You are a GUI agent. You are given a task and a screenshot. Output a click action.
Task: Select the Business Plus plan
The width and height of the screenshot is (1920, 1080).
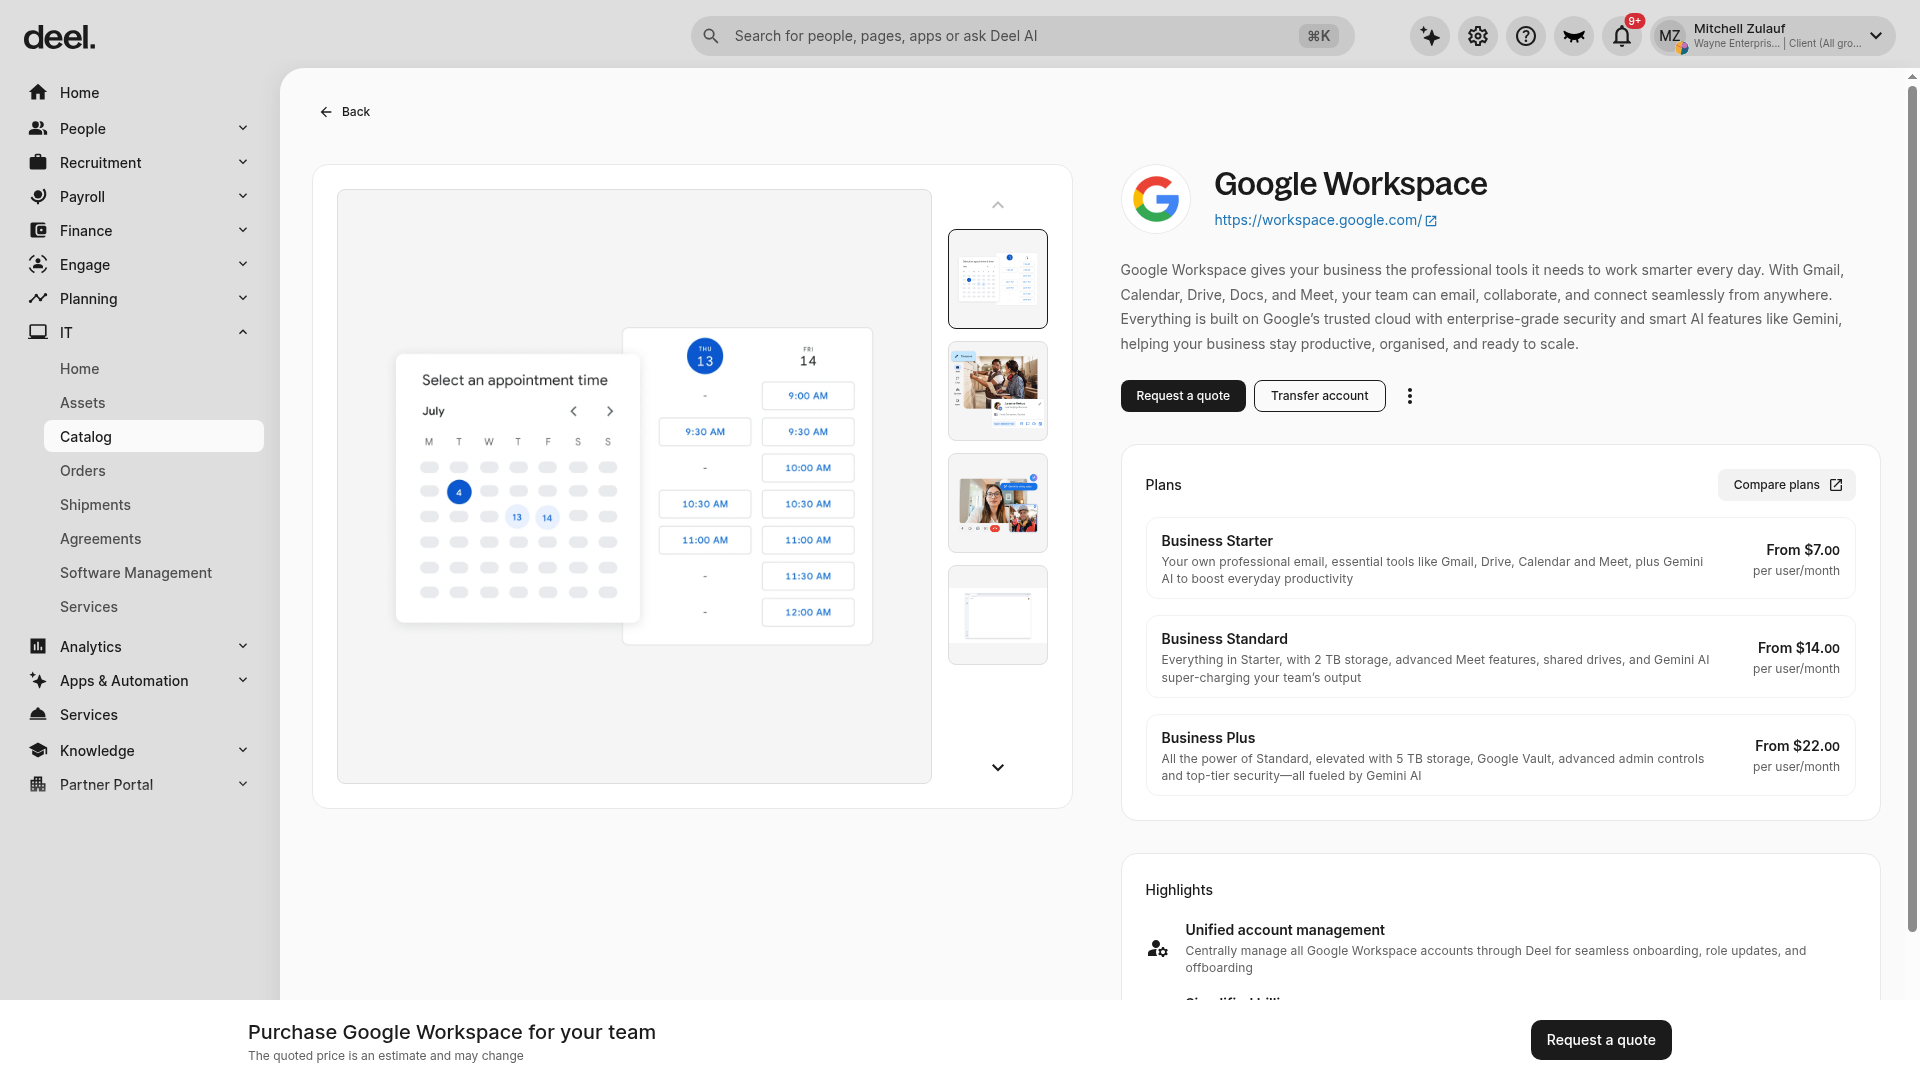(x=1500, y=755)
